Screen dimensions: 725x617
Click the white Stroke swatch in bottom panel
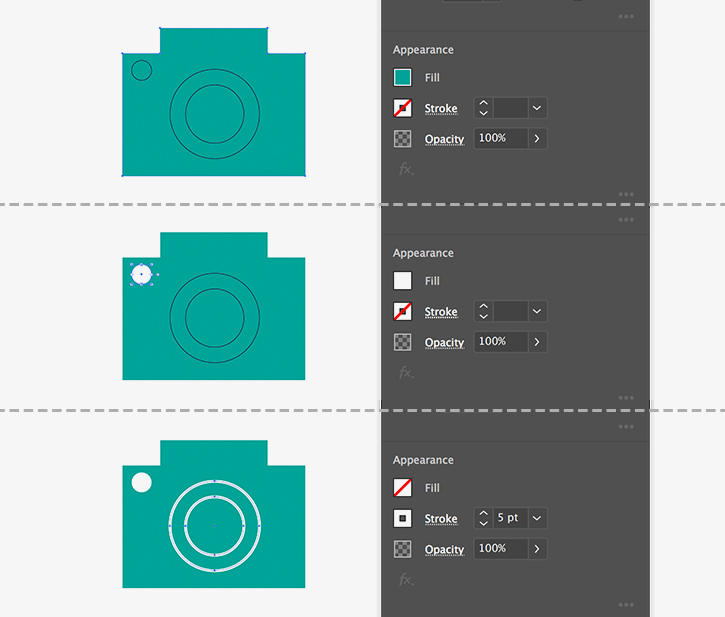click(402, 518)
